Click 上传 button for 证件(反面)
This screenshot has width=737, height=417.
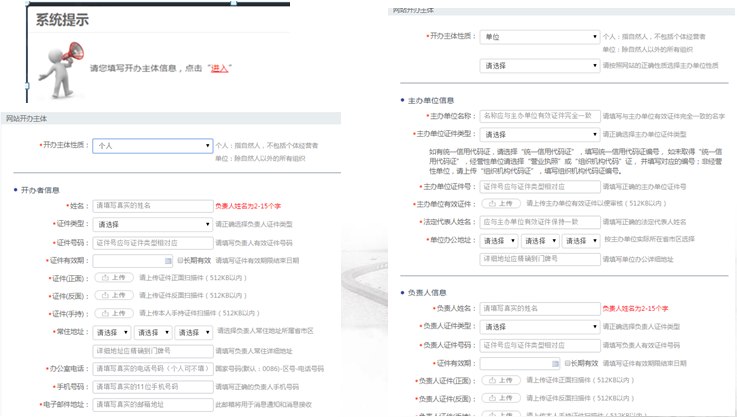pyautogui.click(x=114, y=295)
